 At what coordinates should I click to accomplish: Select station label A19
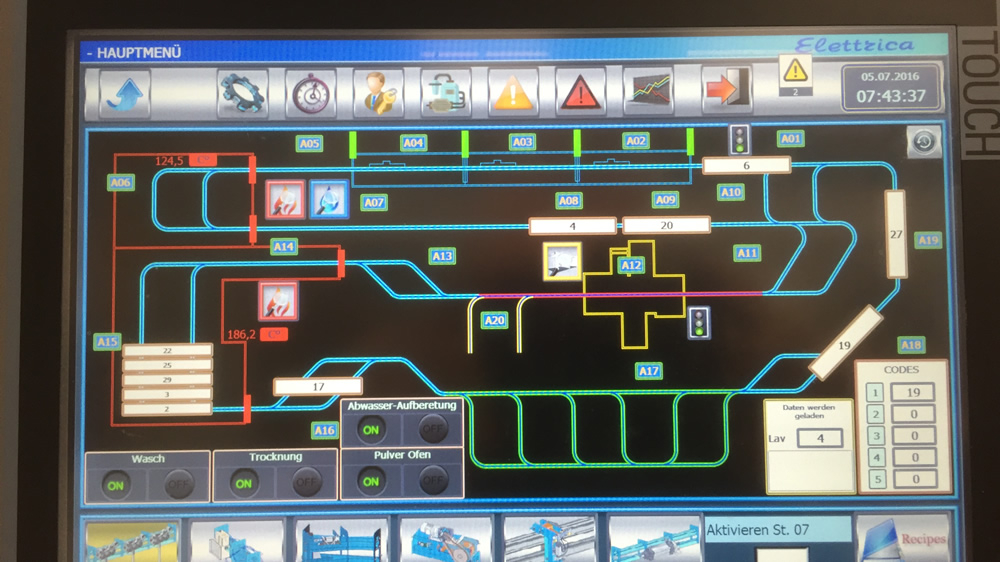928,240
